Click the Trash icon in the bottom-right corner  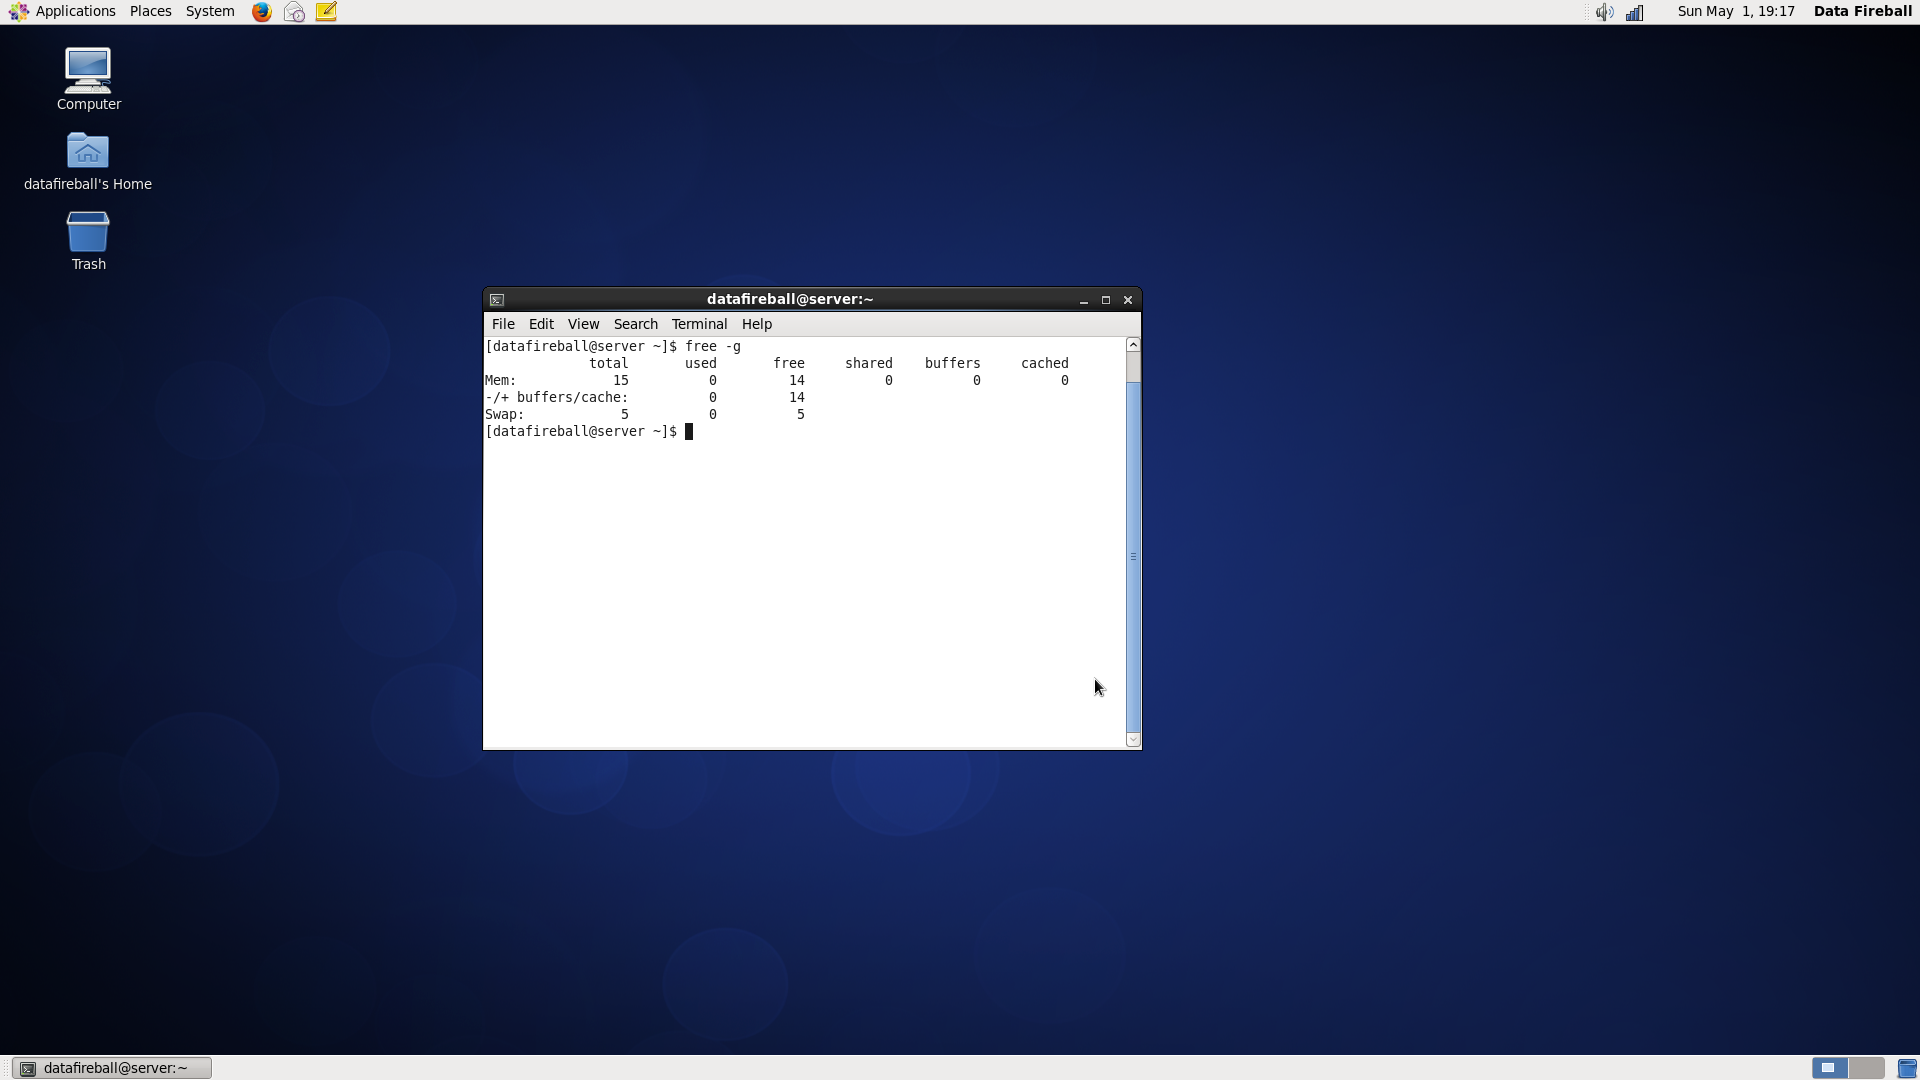(1908, 1069)
